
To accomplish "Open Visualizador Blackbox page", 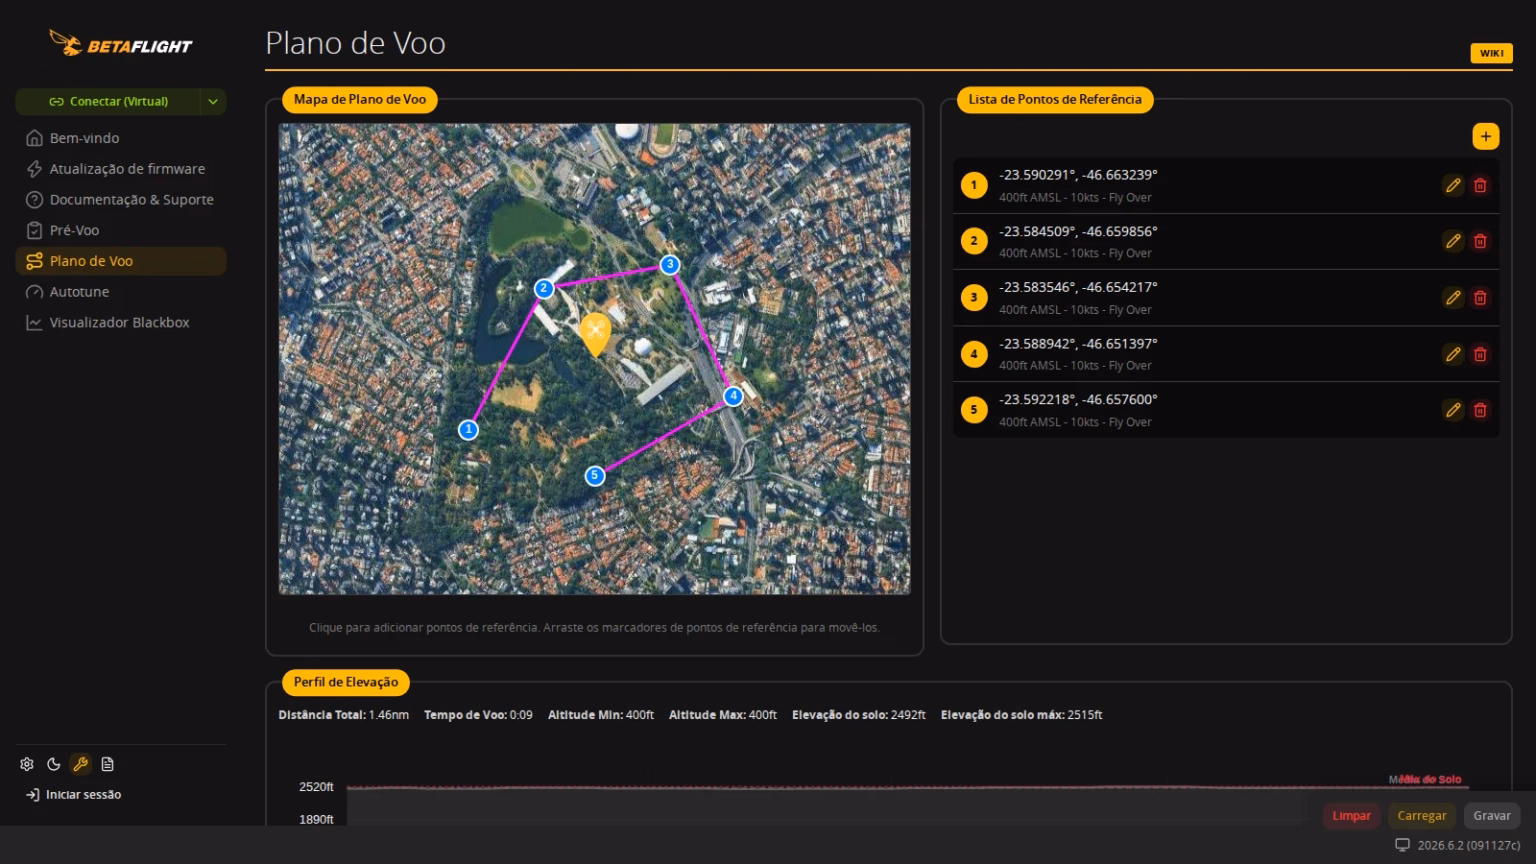I will [121, 323].
